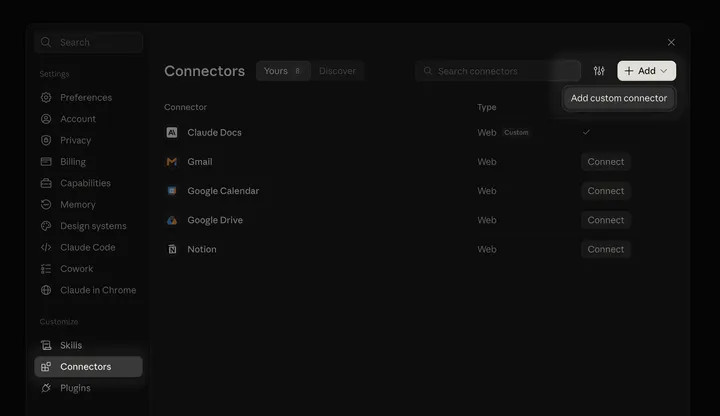Click the plus sign on Add
This screenshot has width=720, height=416.
tap(629, 71)
